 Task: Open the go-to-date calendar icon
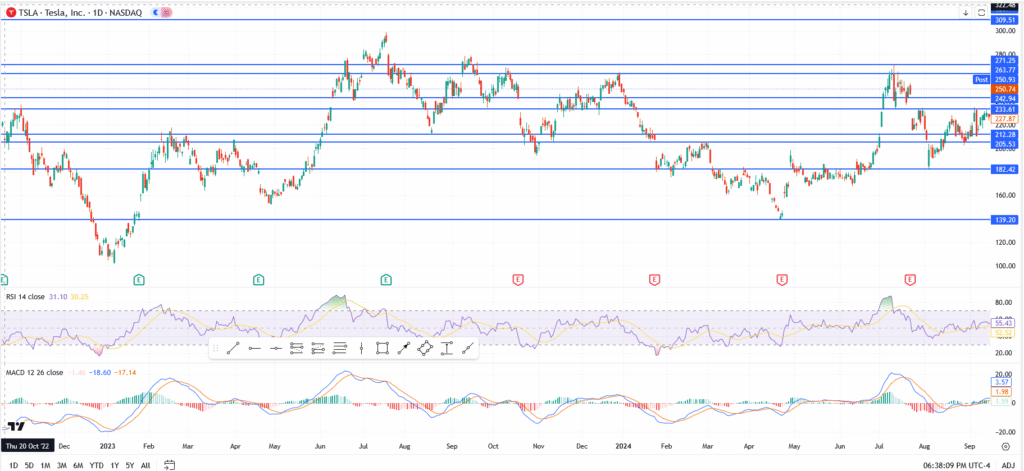point(171,464)
